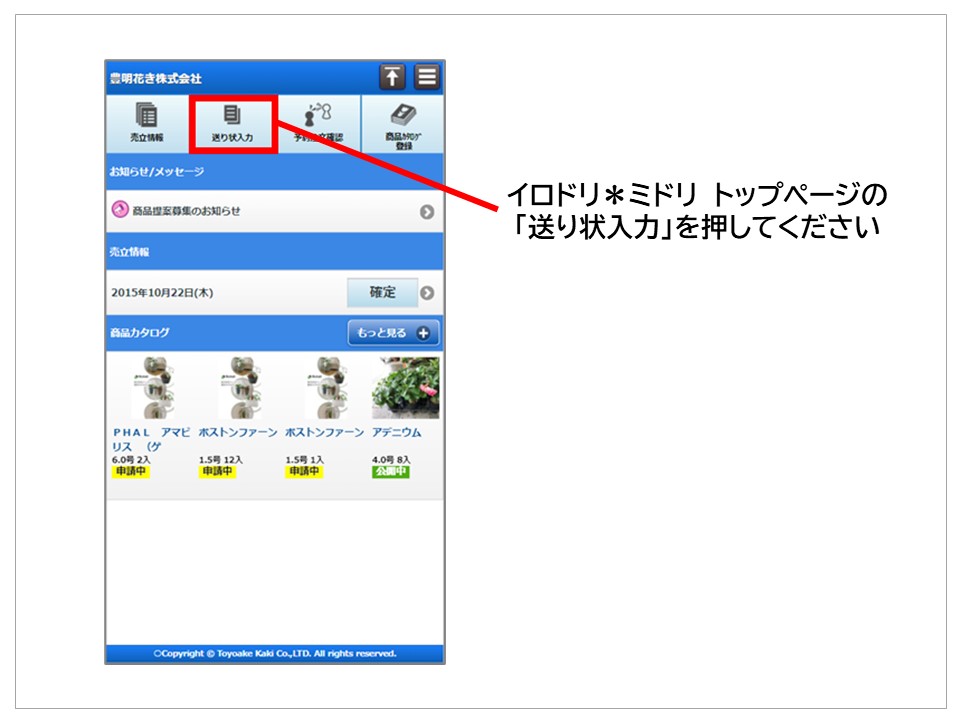The height and width of the screenshot is (720, 960).
Task: Open the アデニウム product name link
Action: click(x=396, y=432)
